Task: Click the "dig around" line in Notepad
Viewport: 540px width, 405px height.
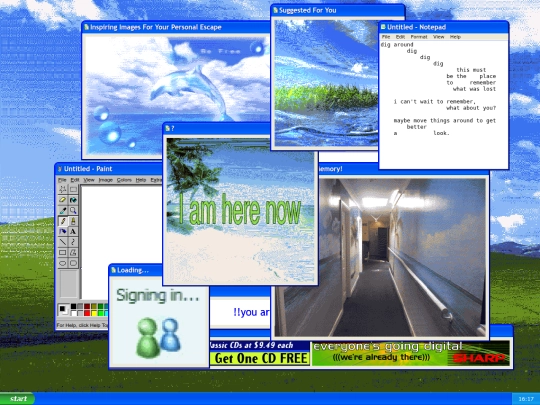Action: click(x=397, y=44)
